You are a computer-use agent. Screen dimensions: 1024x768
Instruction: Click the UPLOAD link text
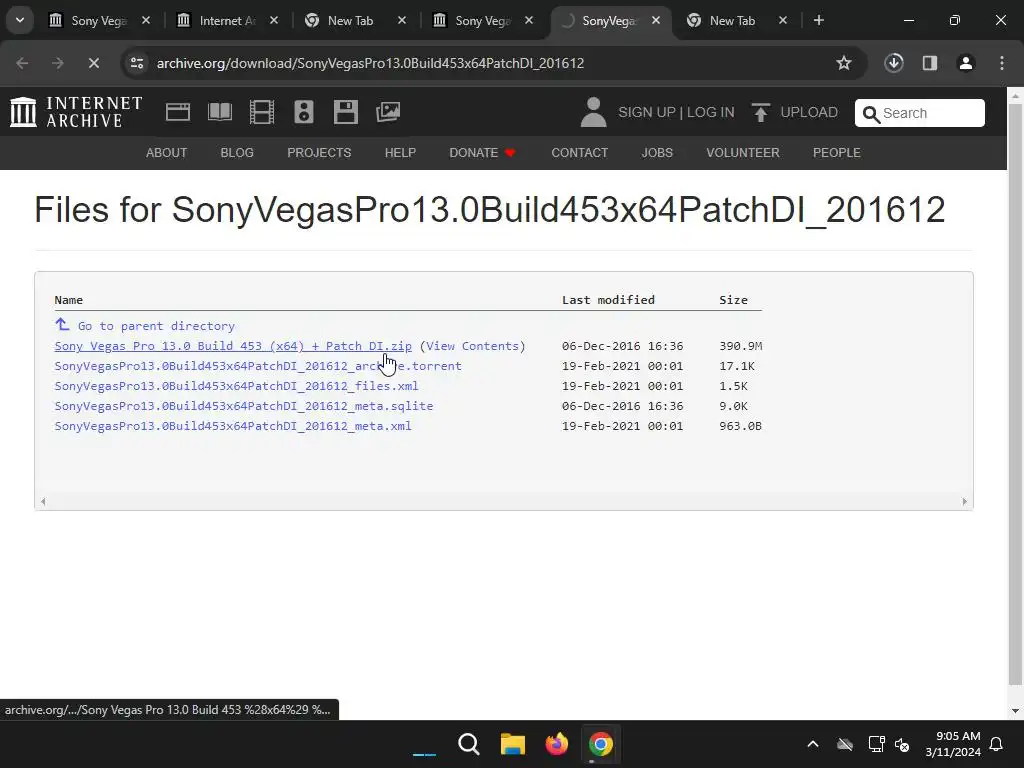click(x=809, y=112)
